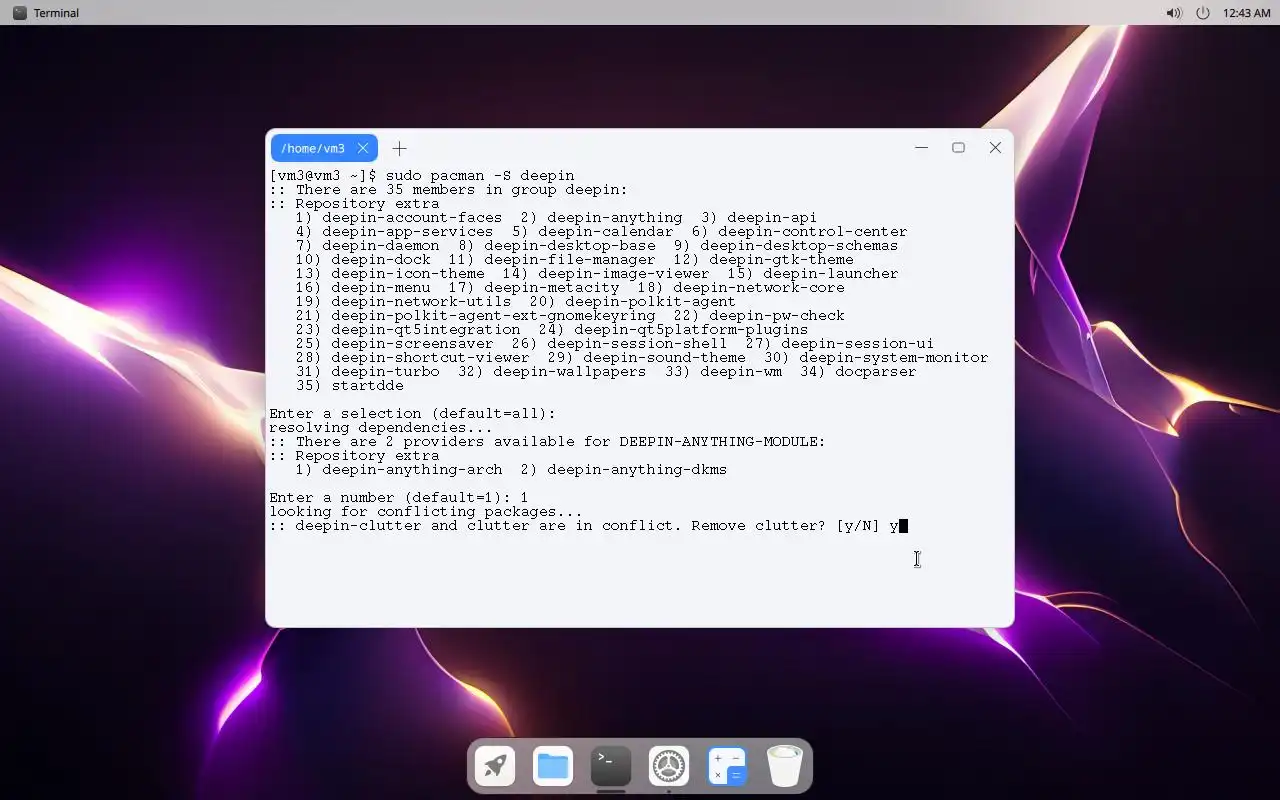
Task: Click 'deepin-turbo' package entry
Action: pyautogui.click(x=385, y=371)
